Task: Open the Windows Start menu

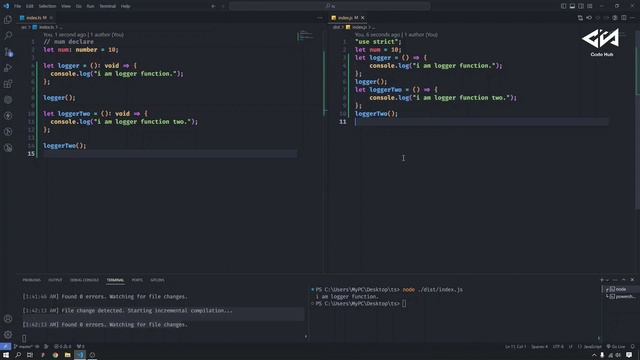Action: (x=6, y=355)
